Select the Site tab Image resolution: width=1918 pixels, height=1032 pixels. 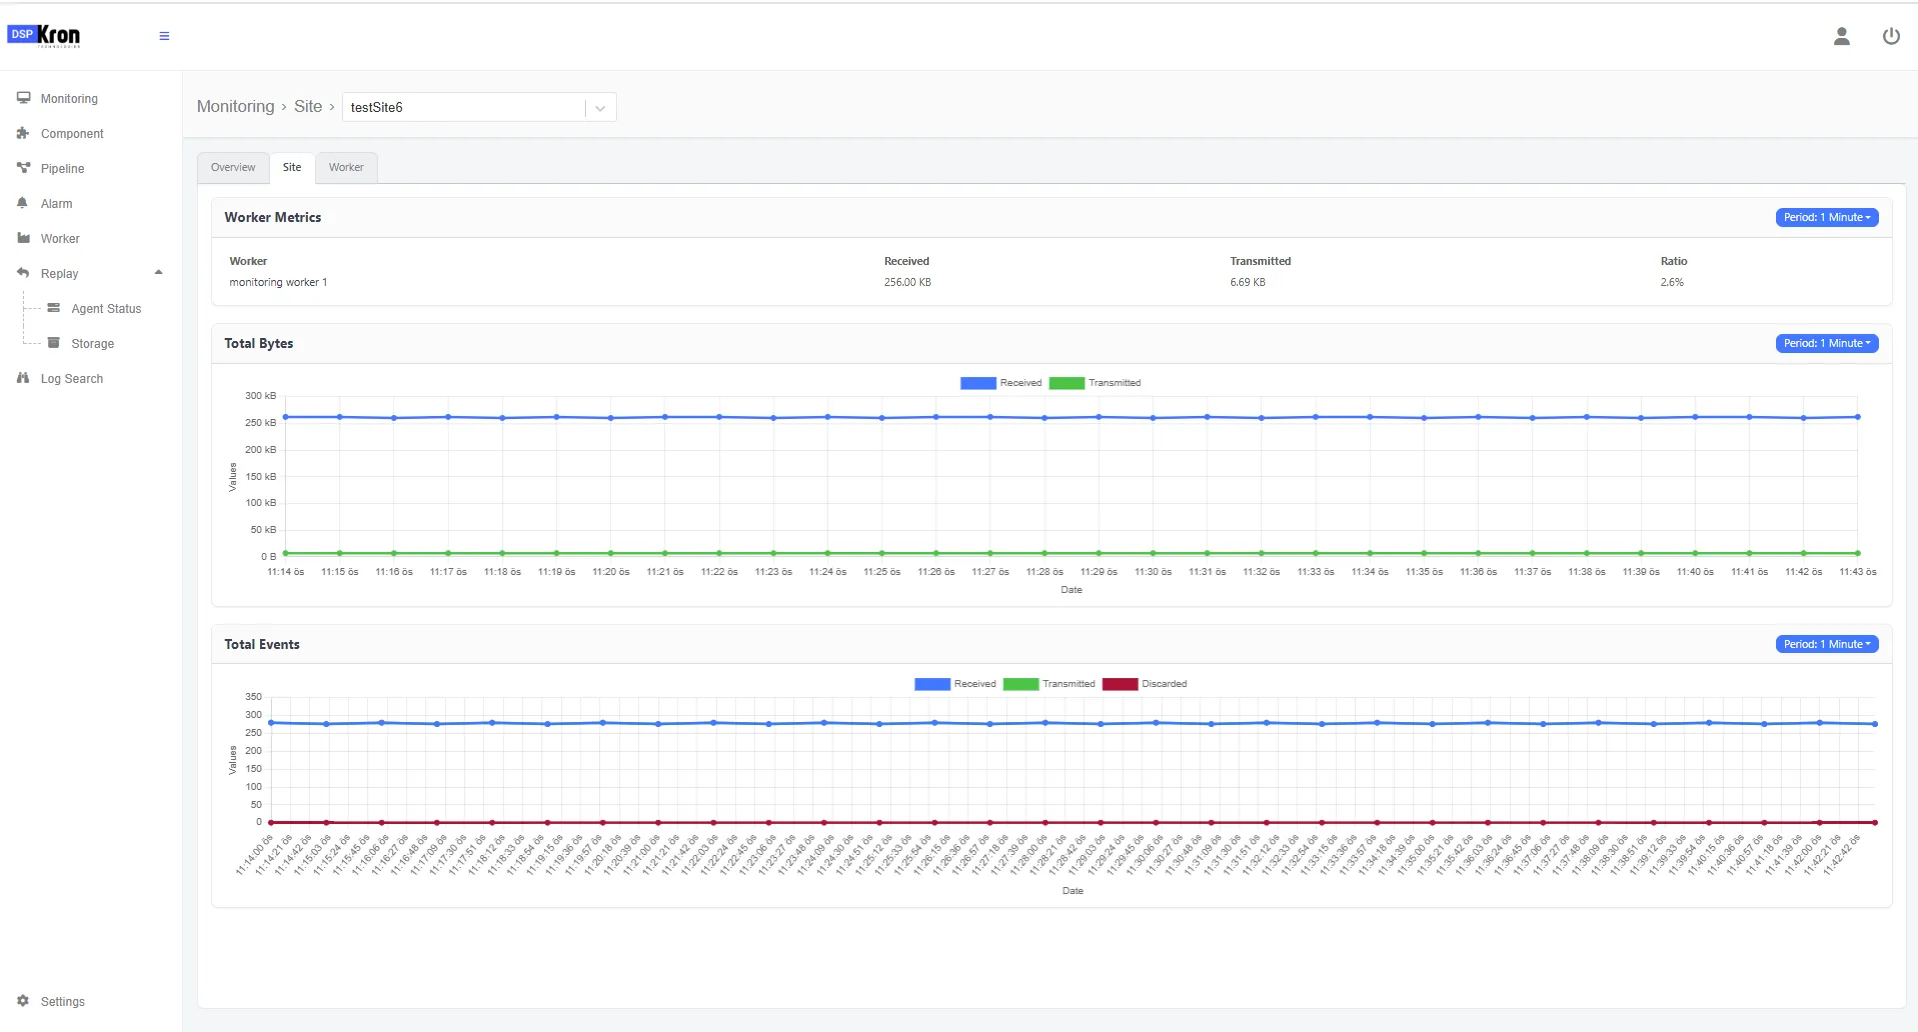(292, 168)
